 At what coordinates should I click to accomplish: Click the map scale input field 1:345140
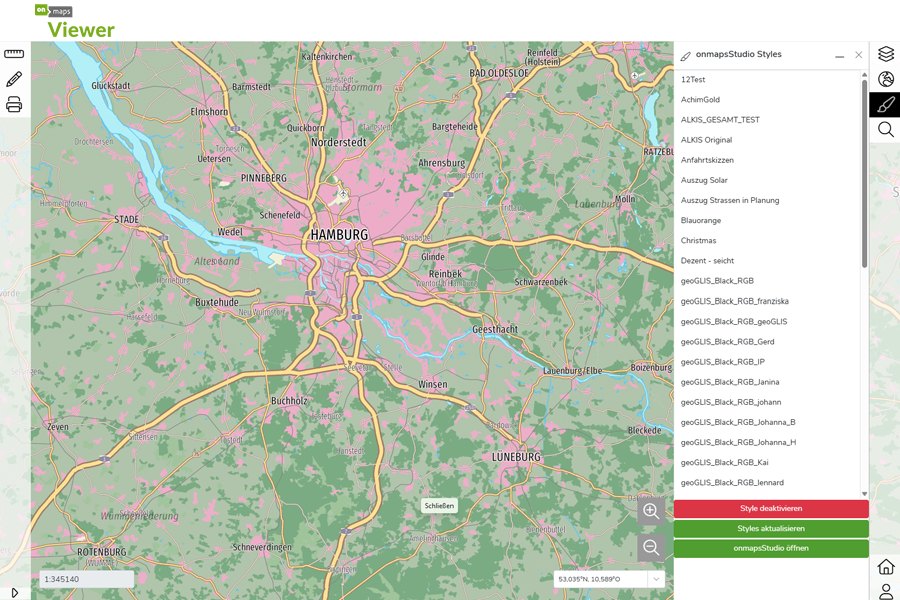(85, 578)
